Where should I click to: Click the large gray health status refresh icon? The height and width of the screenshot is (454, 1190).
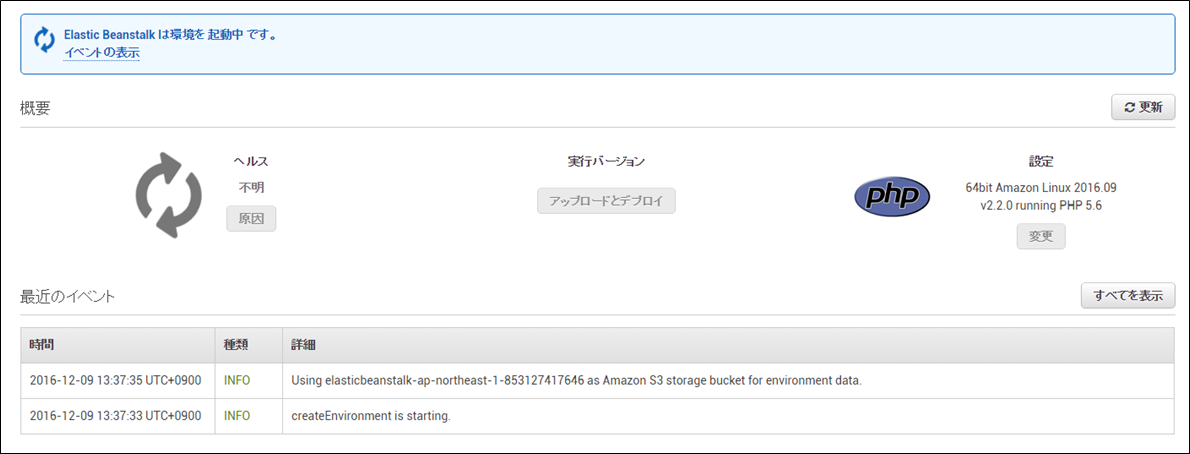pos(168,196)
